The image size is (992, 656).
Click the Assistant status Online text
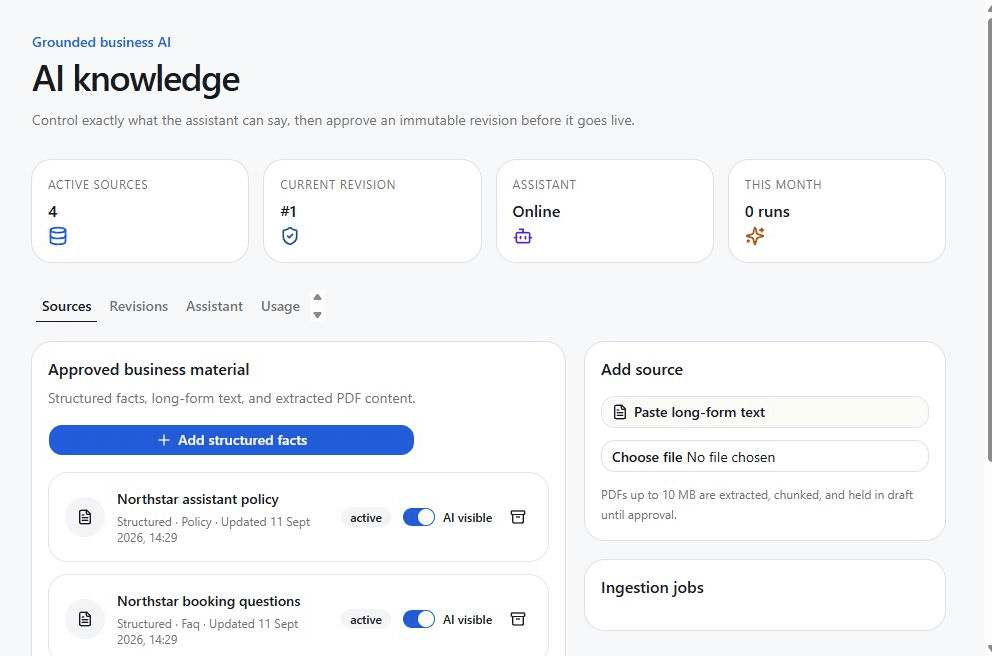click(x=536, y=211)
